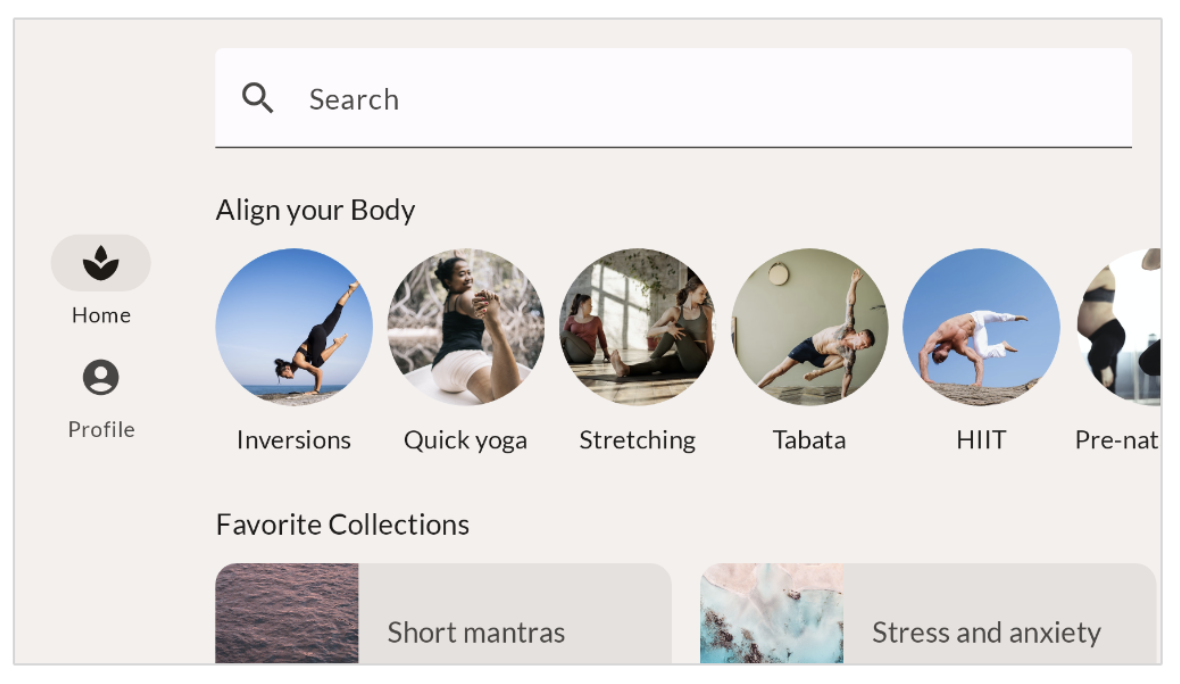
Task: Select the Tabata circular photo
Action: pyautogui.click(x=810, y=327)
